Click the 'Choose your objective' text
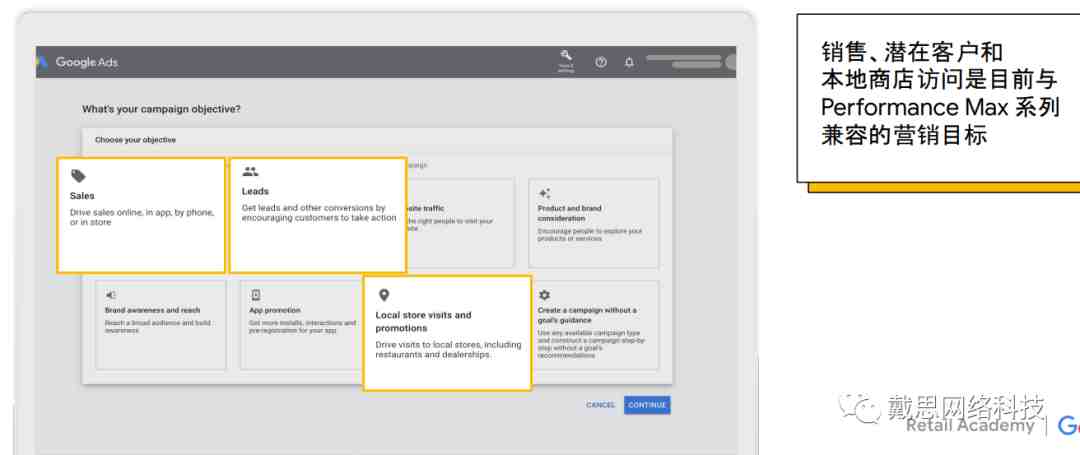 click(x=135, y=140)
